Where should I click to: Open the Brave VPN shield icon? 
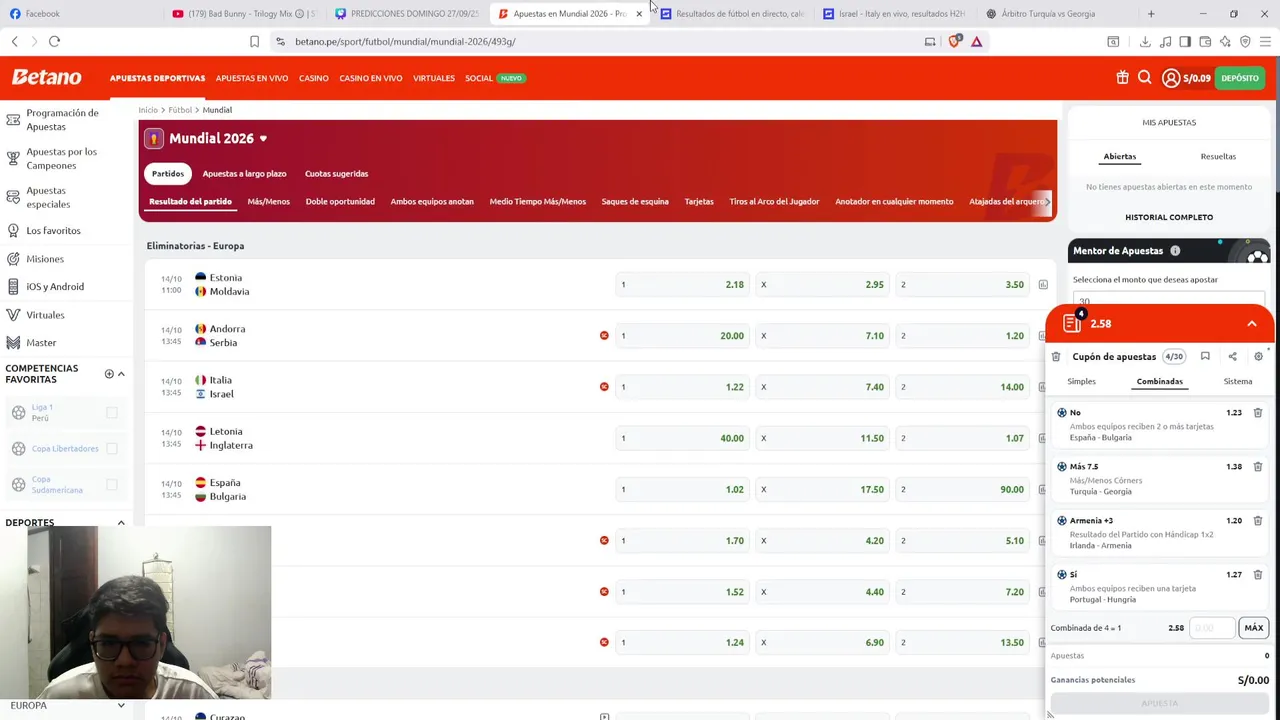click(1245, 41)
